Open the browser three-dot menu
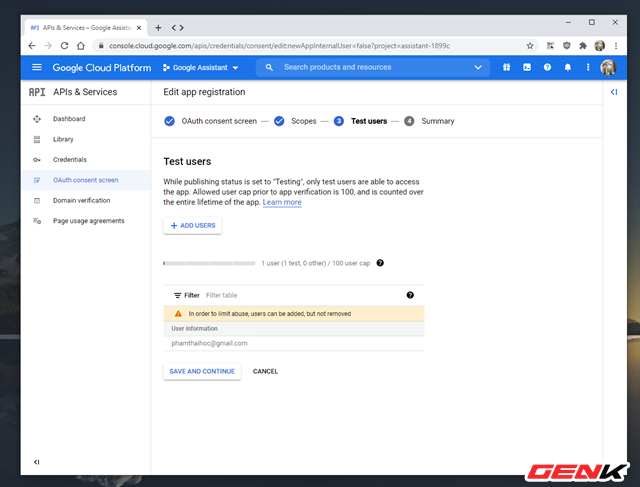The height and width of the screenshot is (487, 640). (616, 46)
